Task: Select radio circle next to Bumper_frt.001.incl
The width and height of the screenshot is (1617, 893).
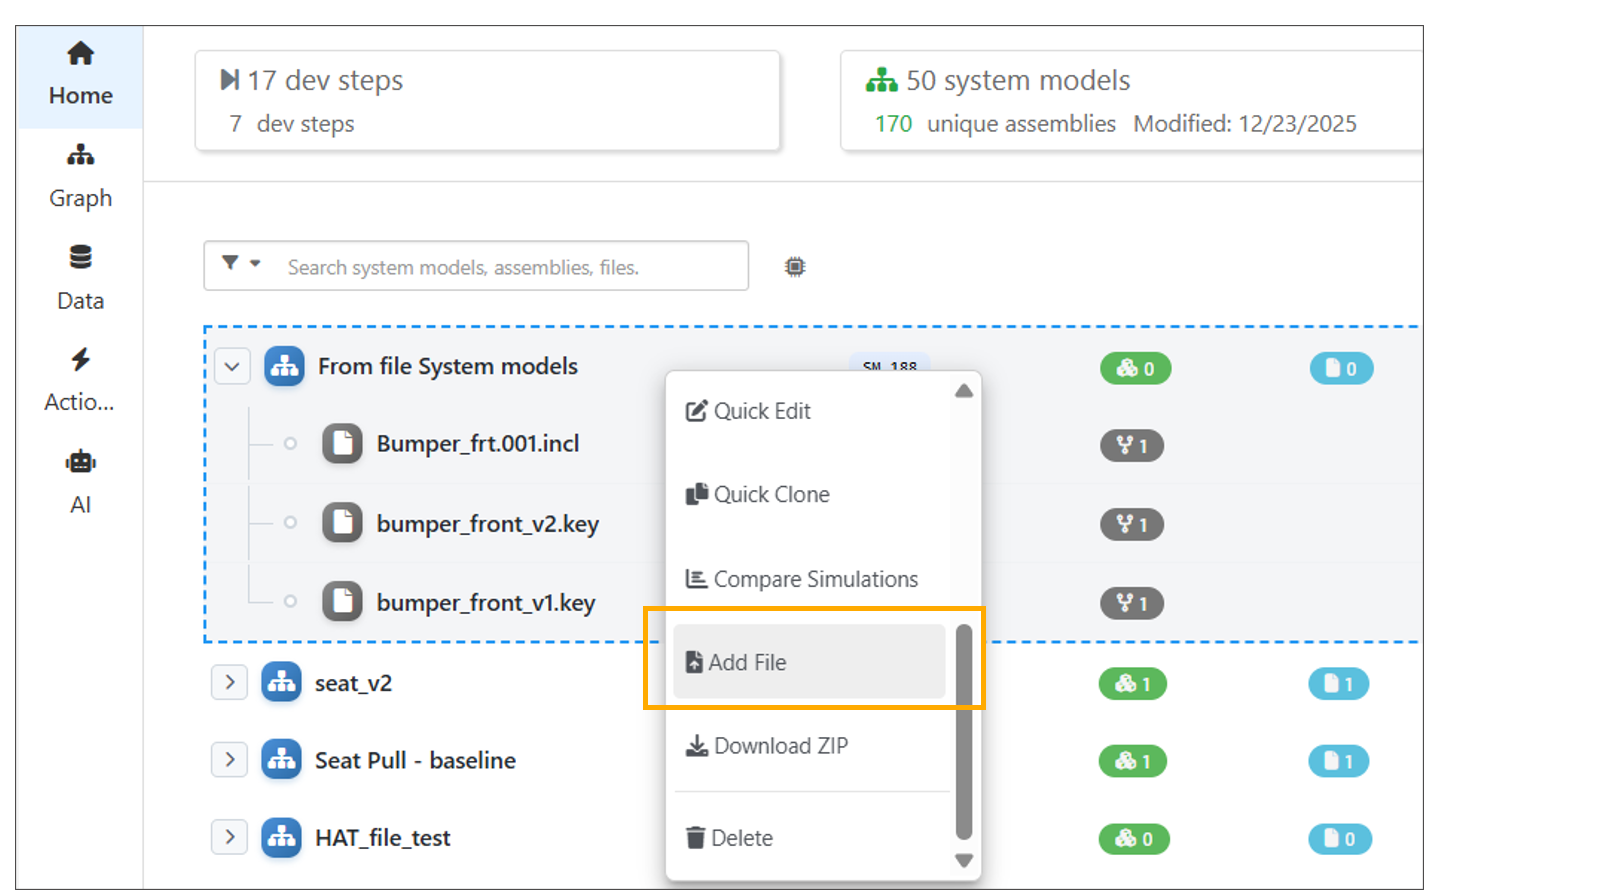Action: click(x=290, y=444)
